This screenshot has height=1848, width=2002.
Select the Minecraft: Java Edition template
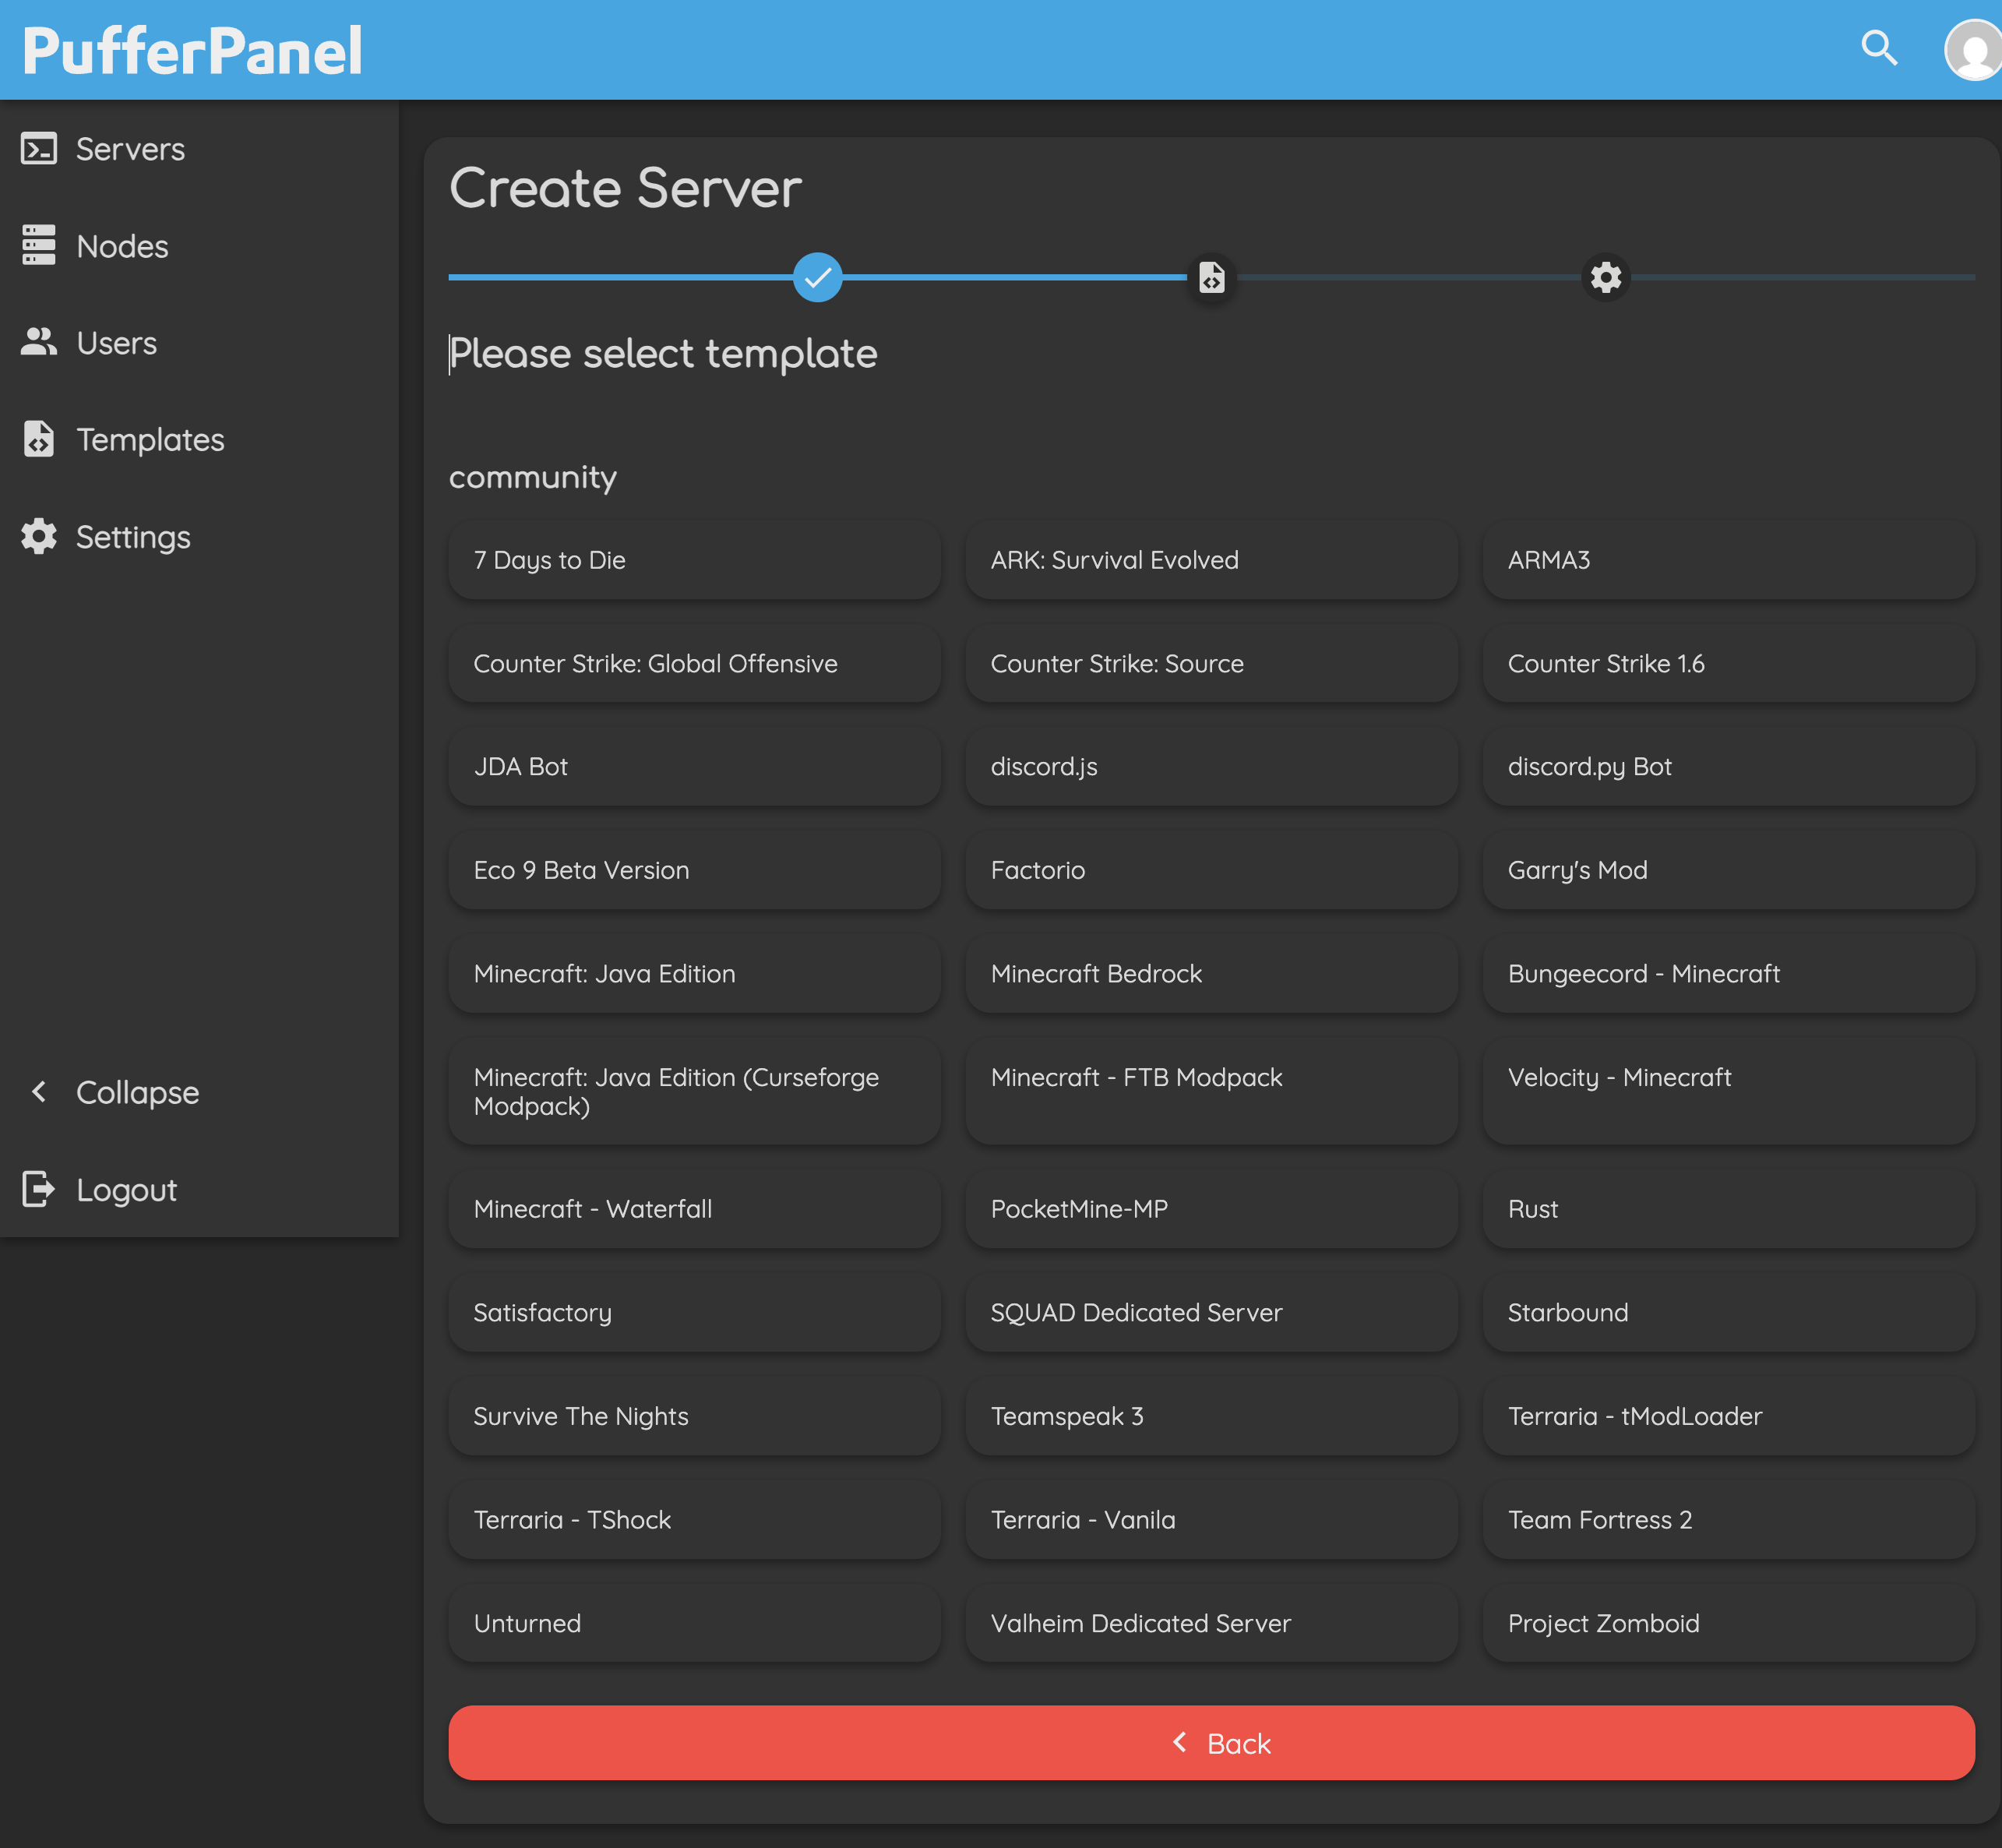(x=694, y=974)
